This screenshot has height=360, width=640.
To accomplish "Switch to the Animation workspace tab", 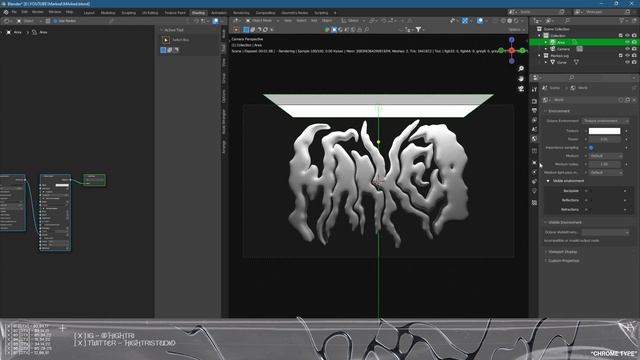I will pos(219,13).
